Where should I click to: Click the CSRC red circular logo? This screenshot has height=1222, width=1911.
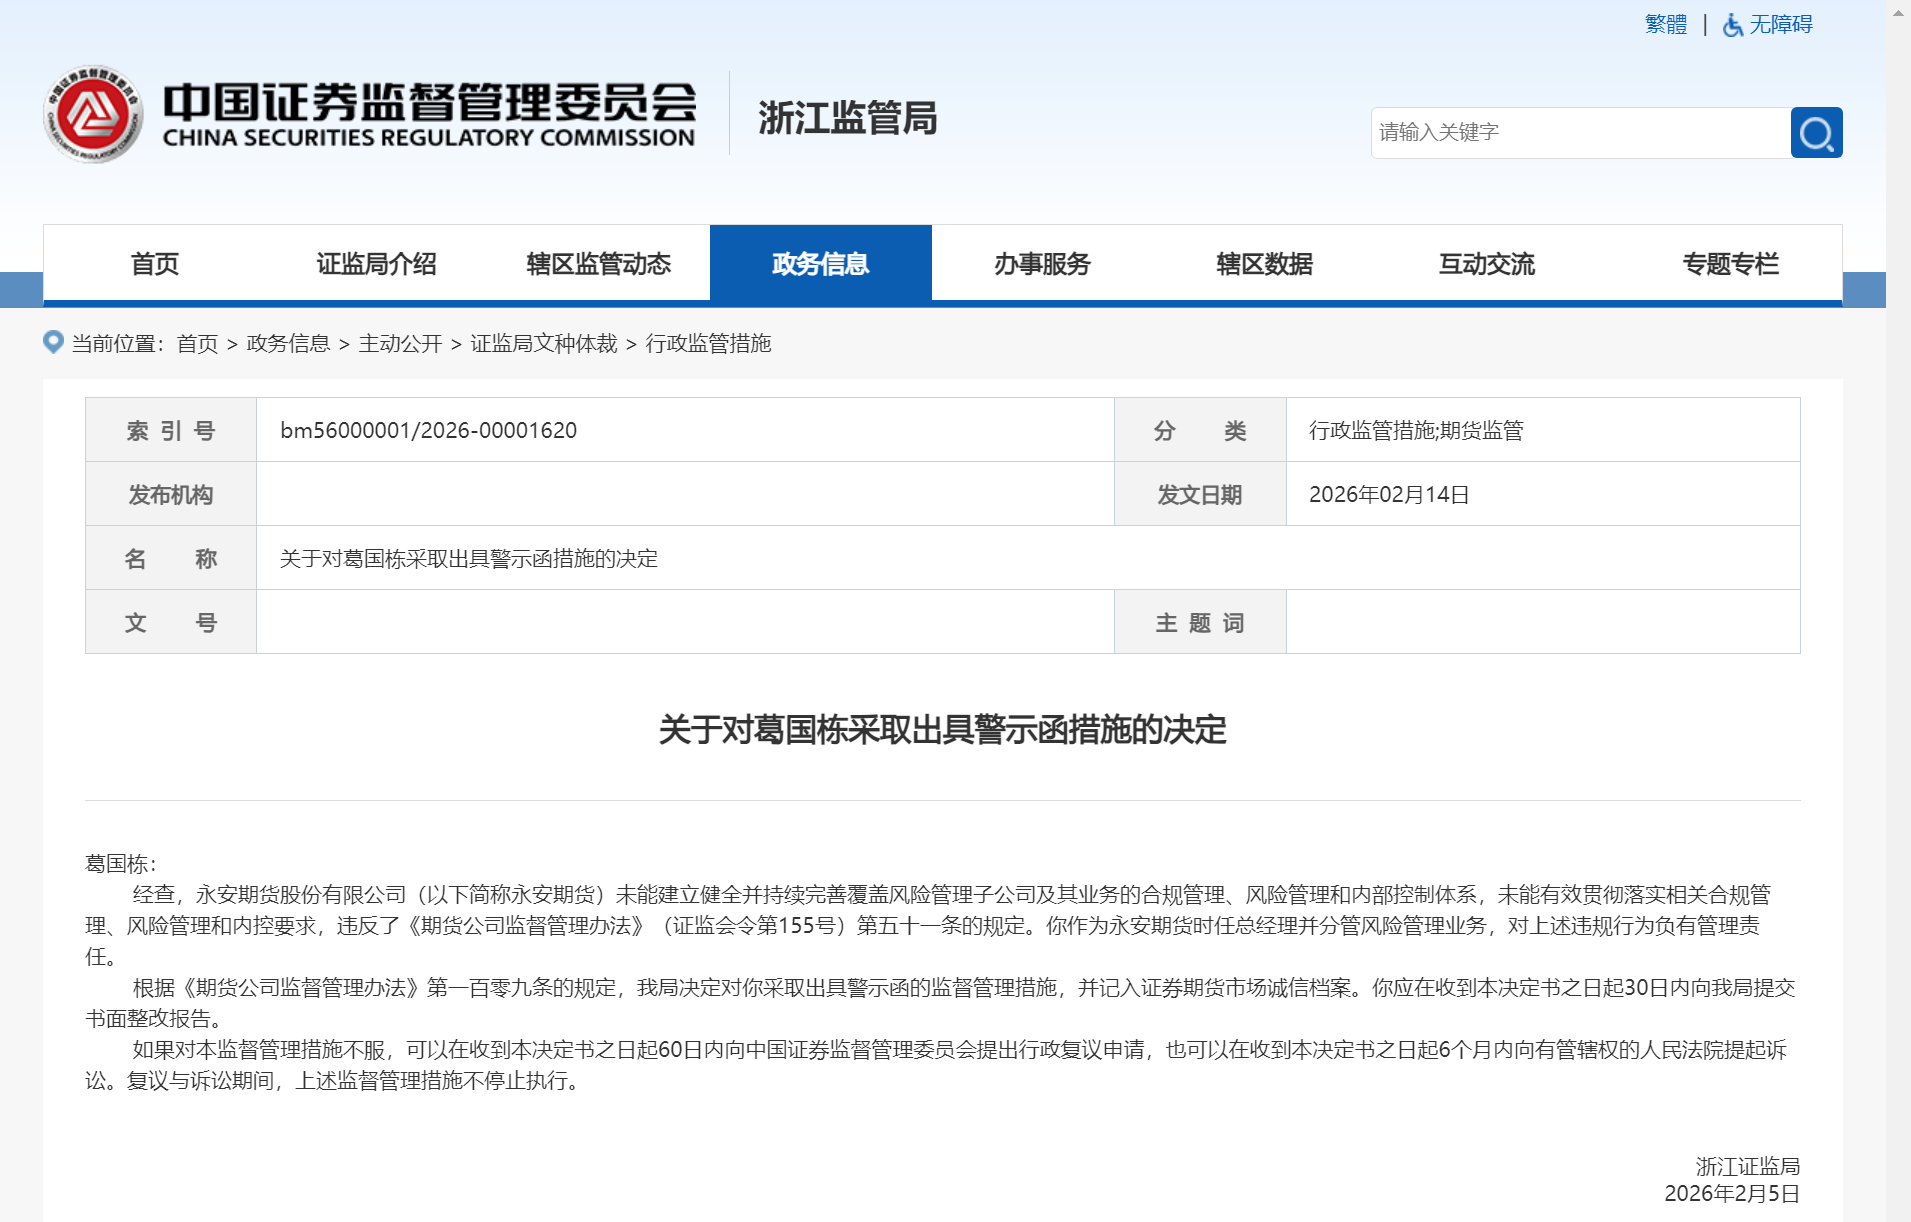tap(93, 115)
